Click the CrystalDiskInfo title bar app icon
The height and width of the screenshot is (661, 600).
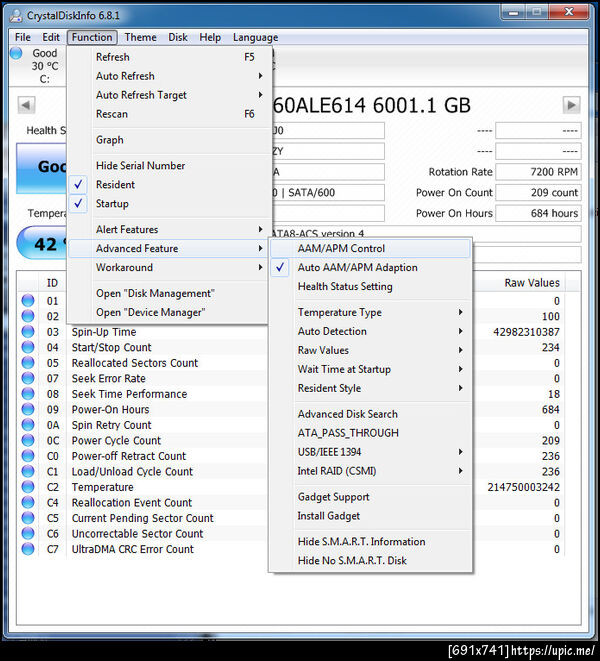pyautogui.click(x=16, y=16)
